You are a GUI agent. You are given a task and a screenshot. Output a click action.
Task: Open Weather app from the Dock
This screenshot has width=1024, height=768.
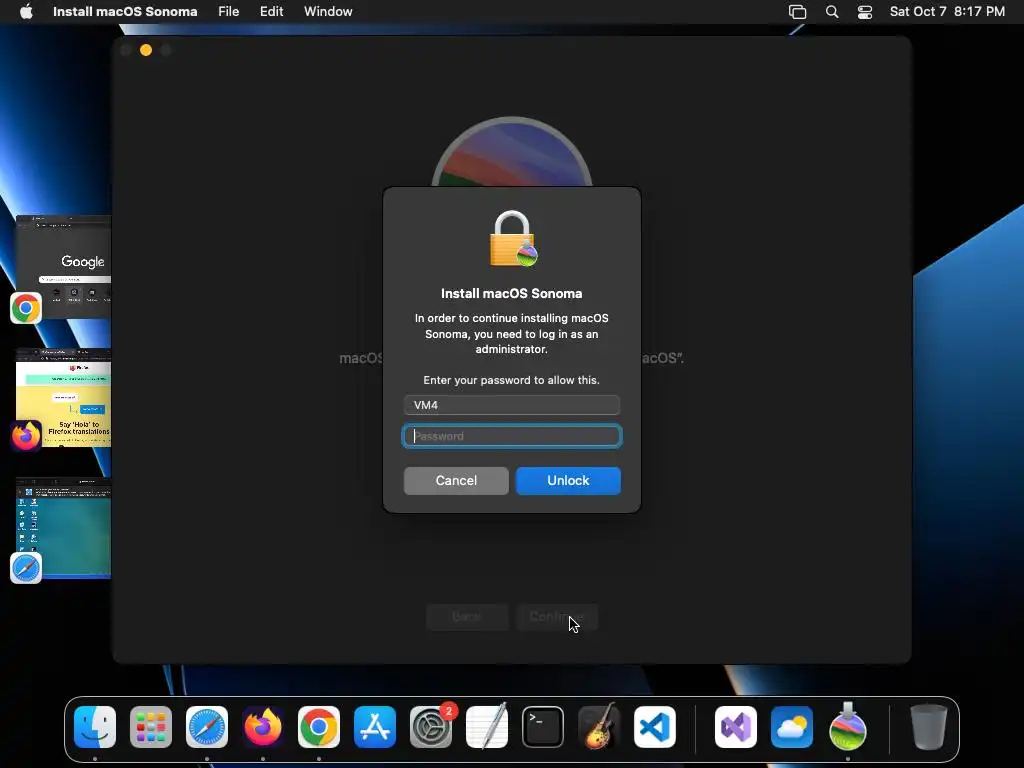click(792, 727)
